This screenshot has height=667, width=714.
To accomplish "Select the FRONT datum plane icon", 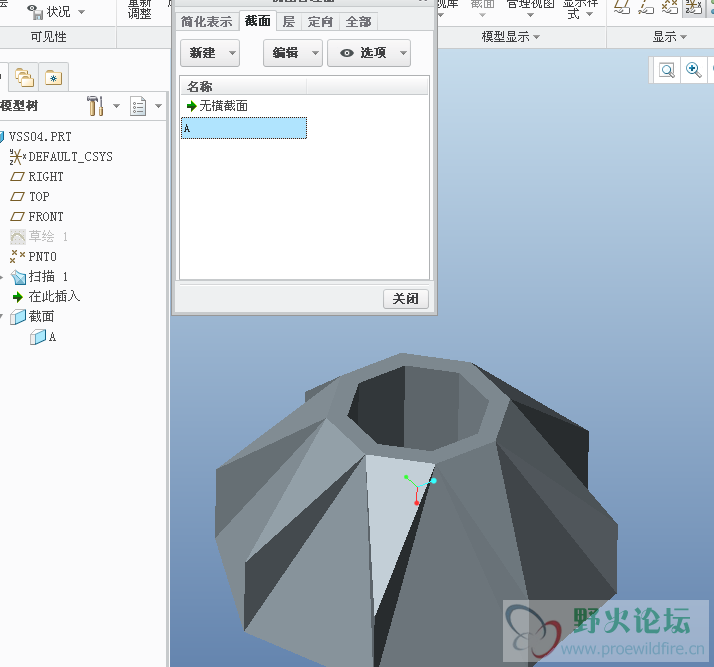I will [17, 217].
